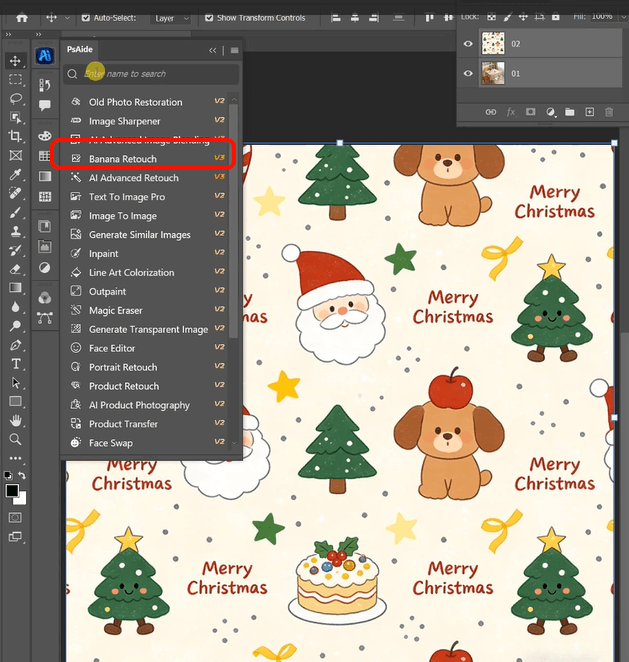
Task: Open the adjustment layer menu icon
Action: tap(550, 112)
